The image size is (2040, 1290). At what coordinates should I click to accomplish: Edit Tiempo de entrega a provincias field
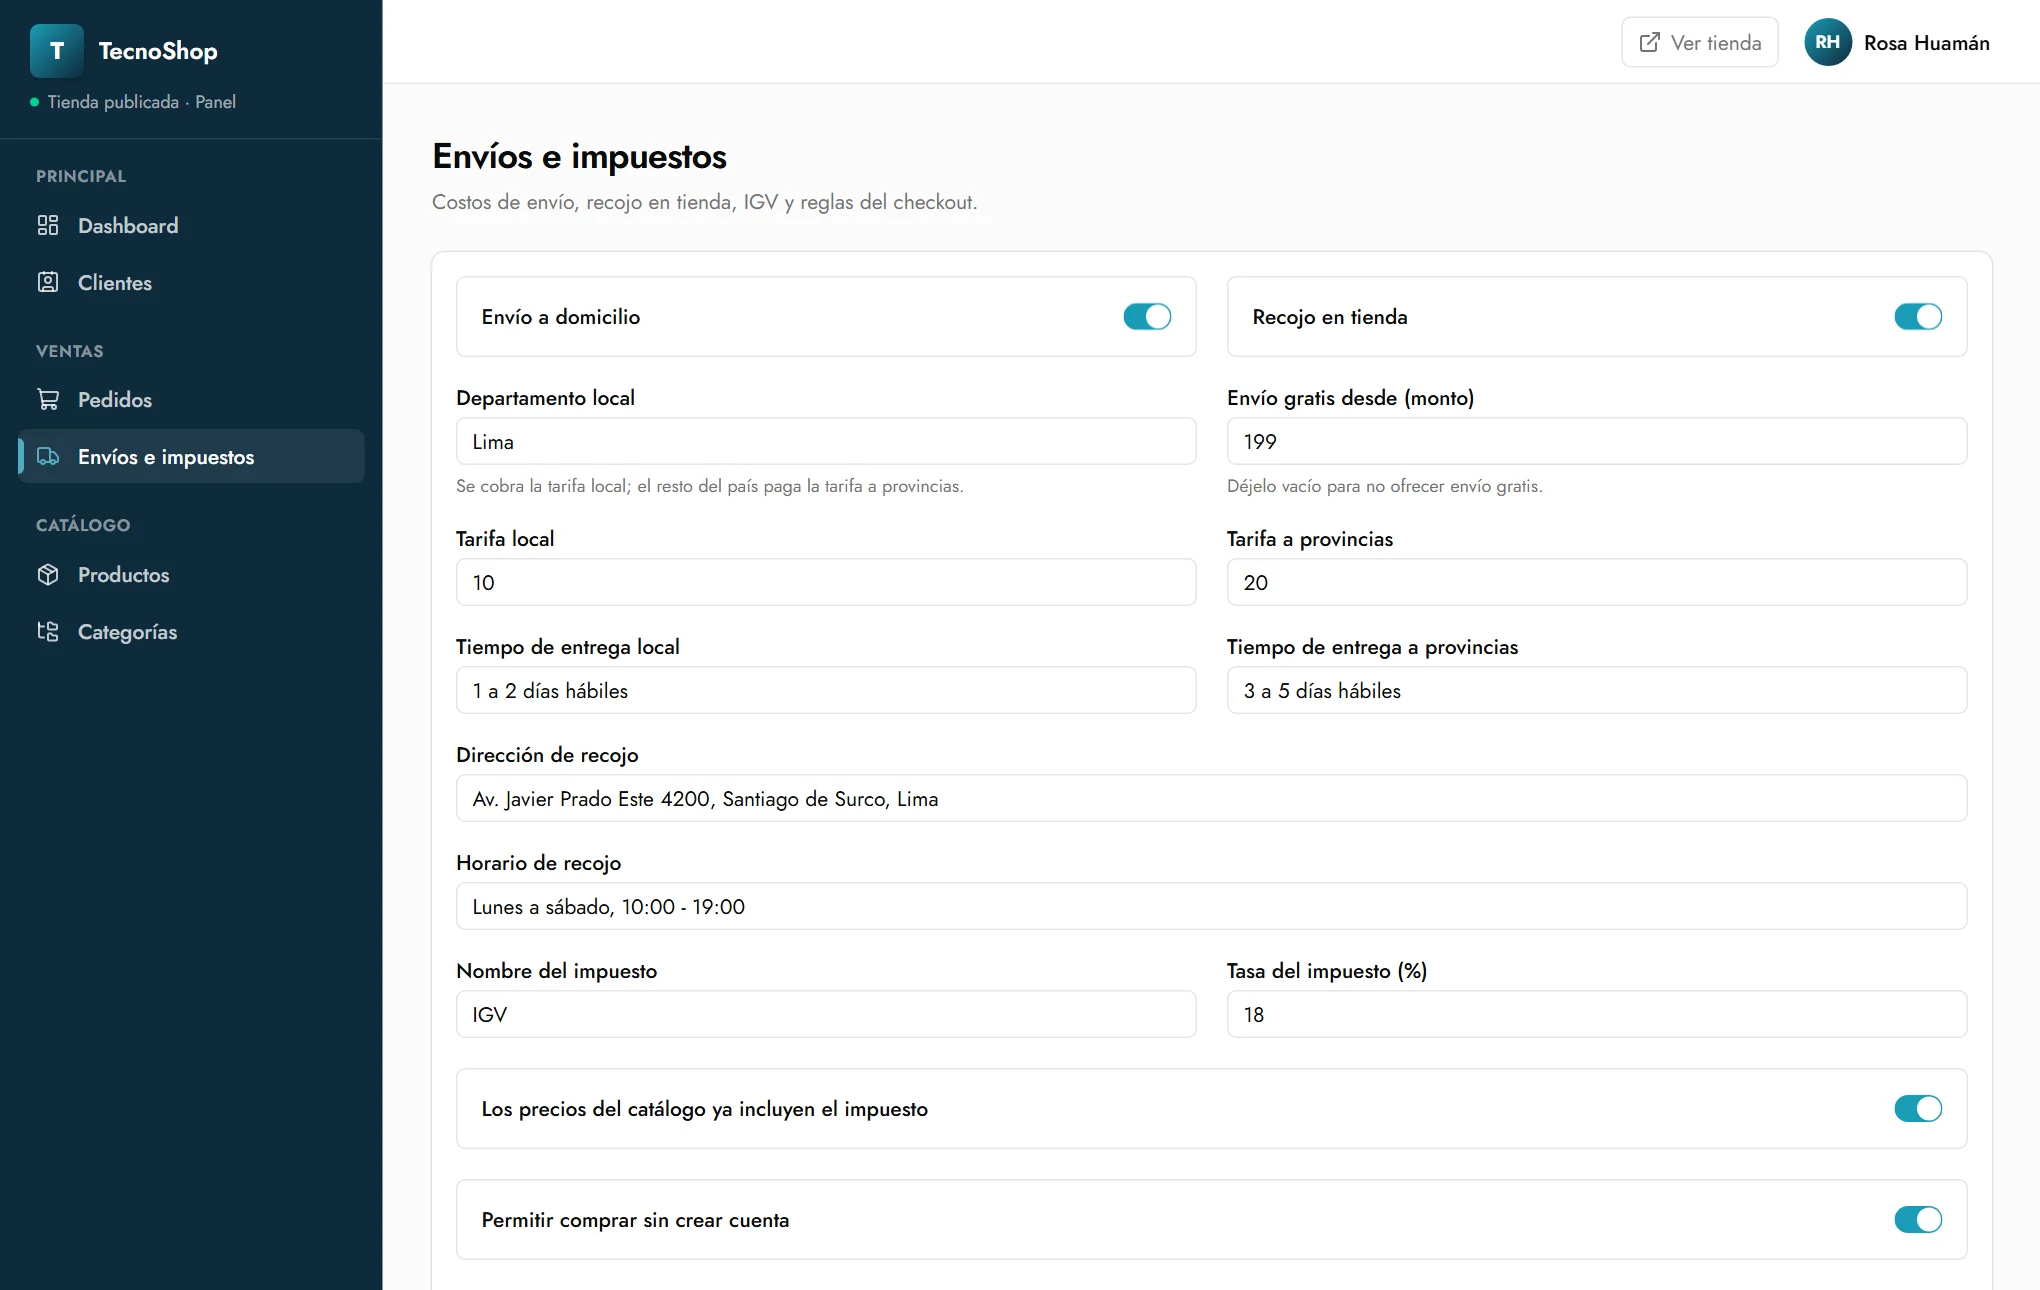click(1597, 691)
